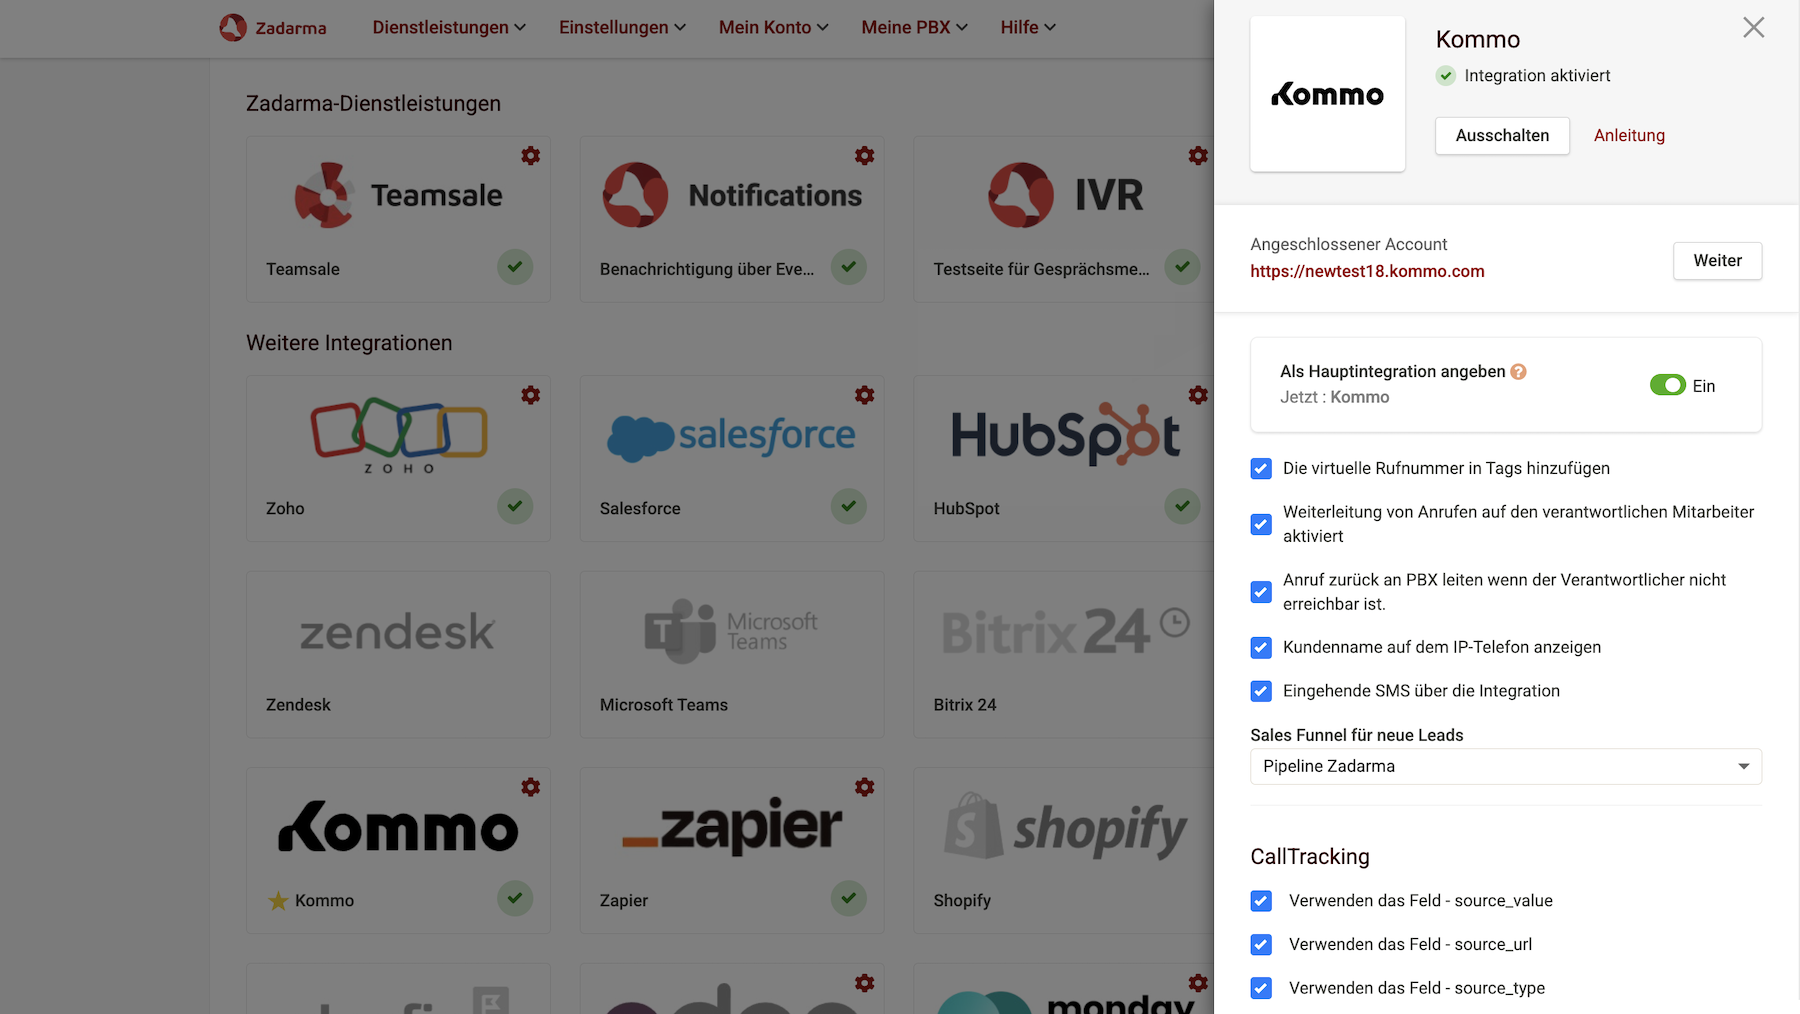The height and width of the screenshot is (1014, 1800).
Task: Click the Kommo logo in side panel
Action: coord(1328,94)
